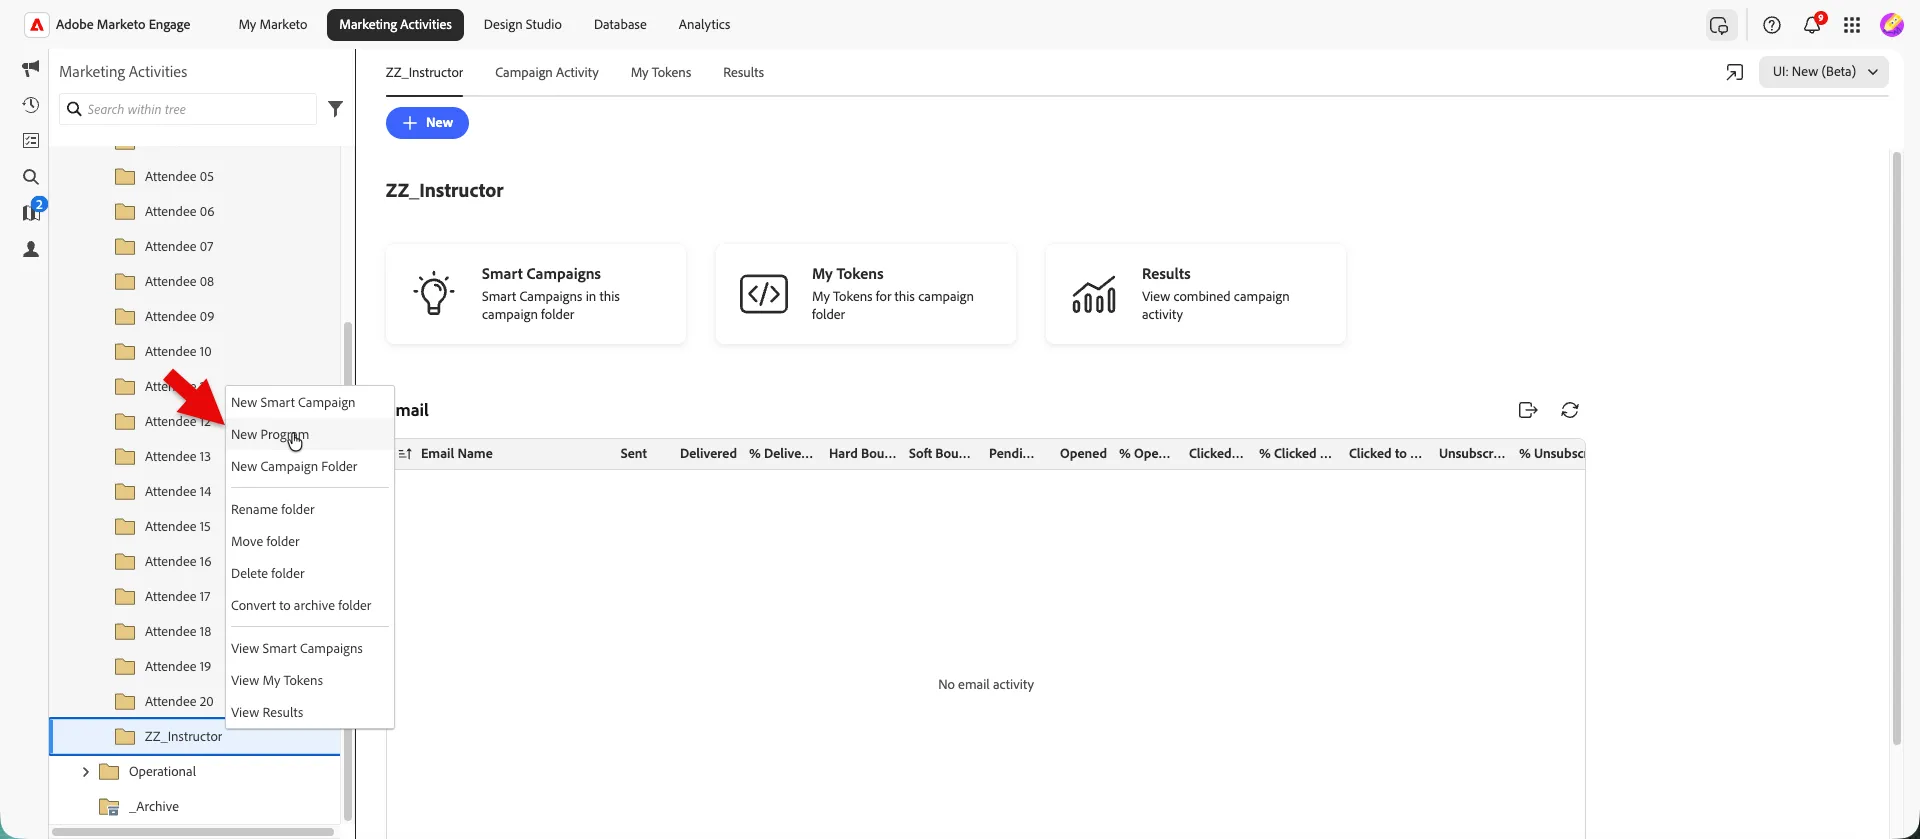This screenshot has width=1920, height=839.
Task: Switch to the Campaign Activity tab
Action: 547,72
